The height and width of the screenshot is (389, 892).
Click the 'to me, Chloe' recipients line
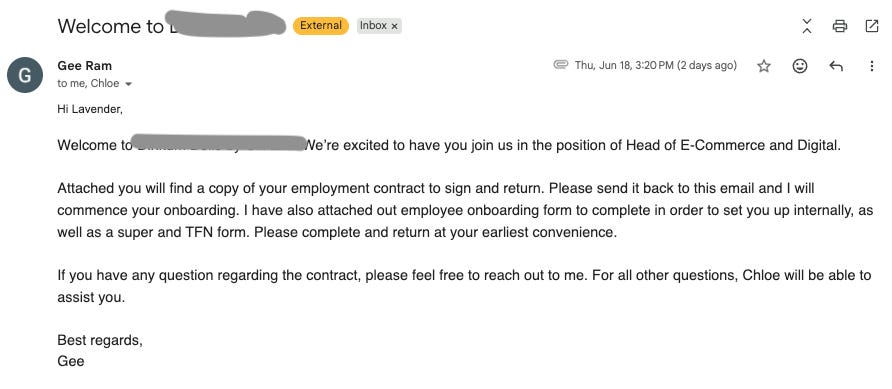pyautogui.click(x=88, y=84)
